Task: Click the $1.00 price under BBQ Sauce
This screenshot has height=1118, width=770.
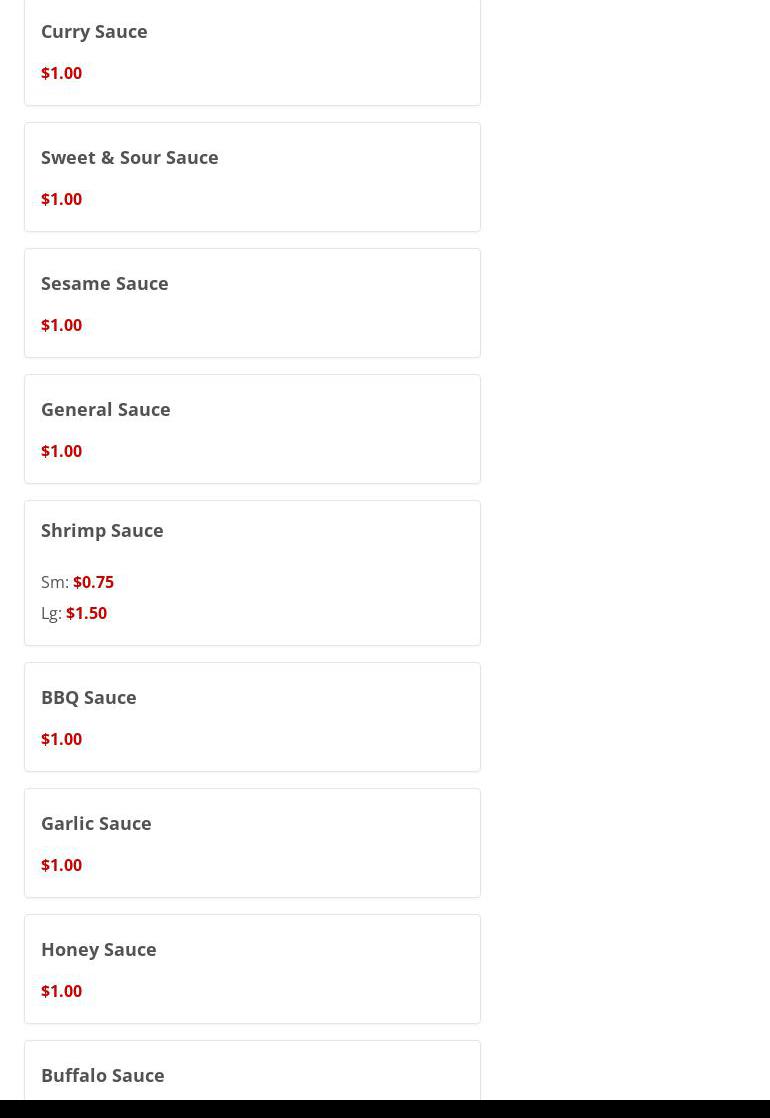Action: pos(61,739)
